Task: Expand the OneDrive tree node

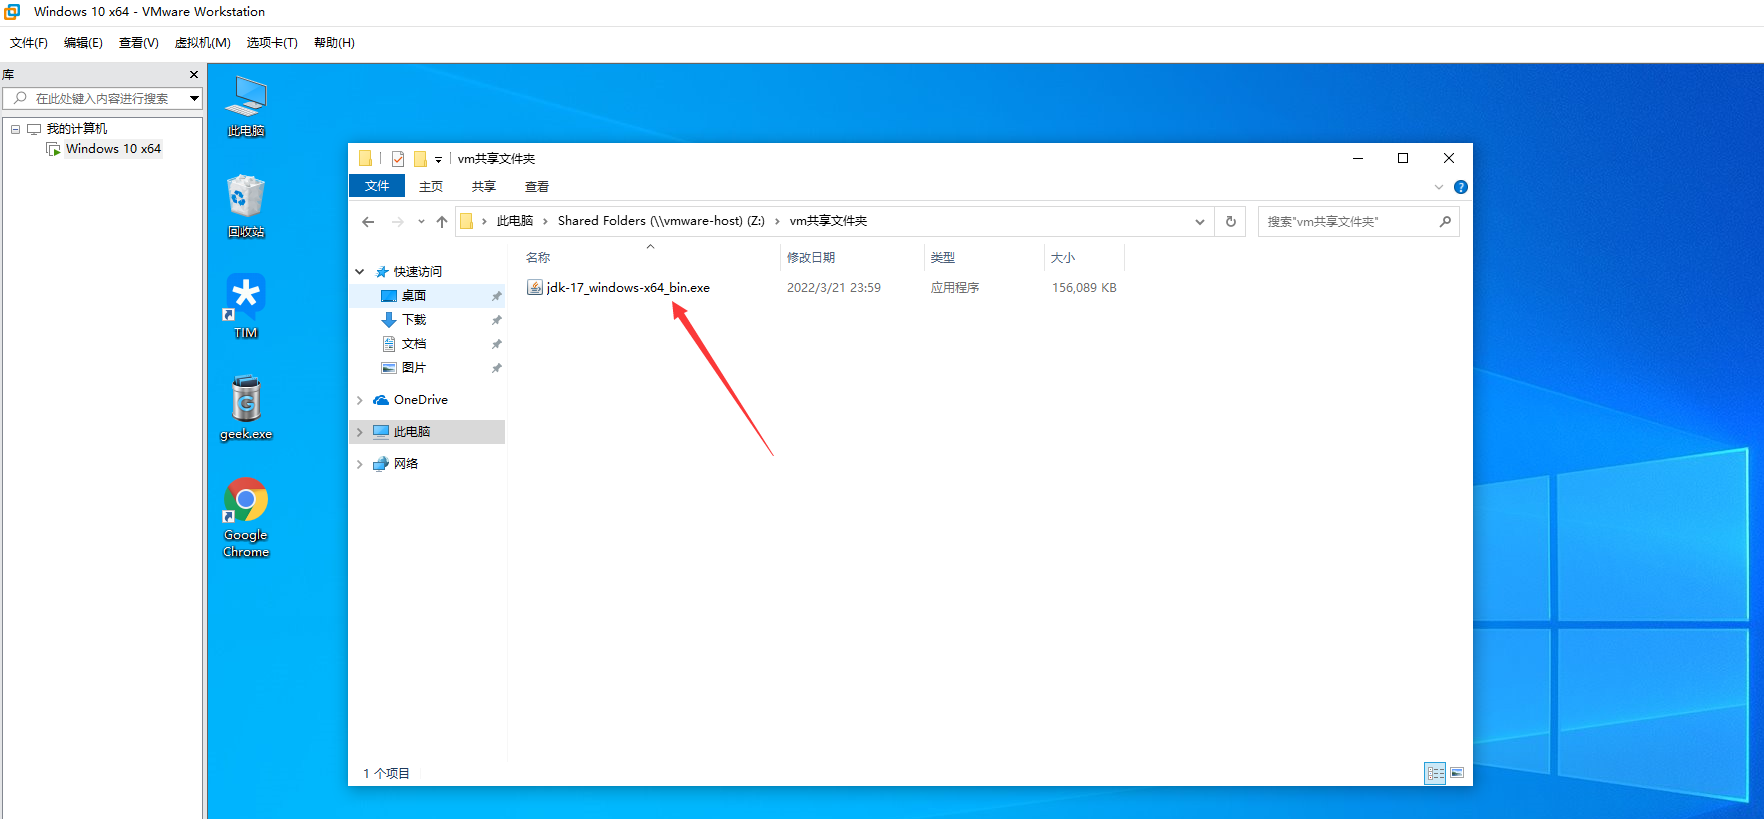Action: click(x=360, y=400)
